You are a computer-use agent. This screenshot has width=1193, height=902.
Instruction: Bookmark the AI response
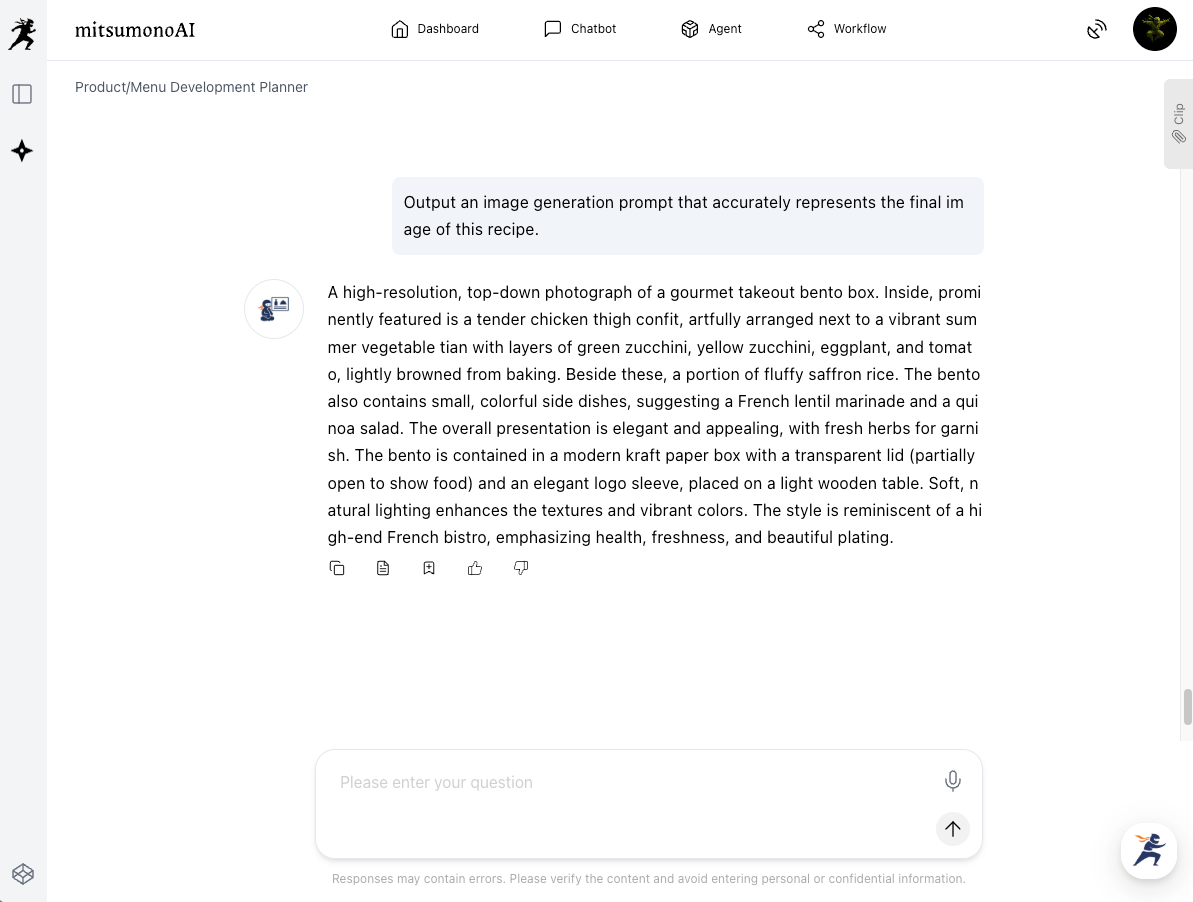429,568
